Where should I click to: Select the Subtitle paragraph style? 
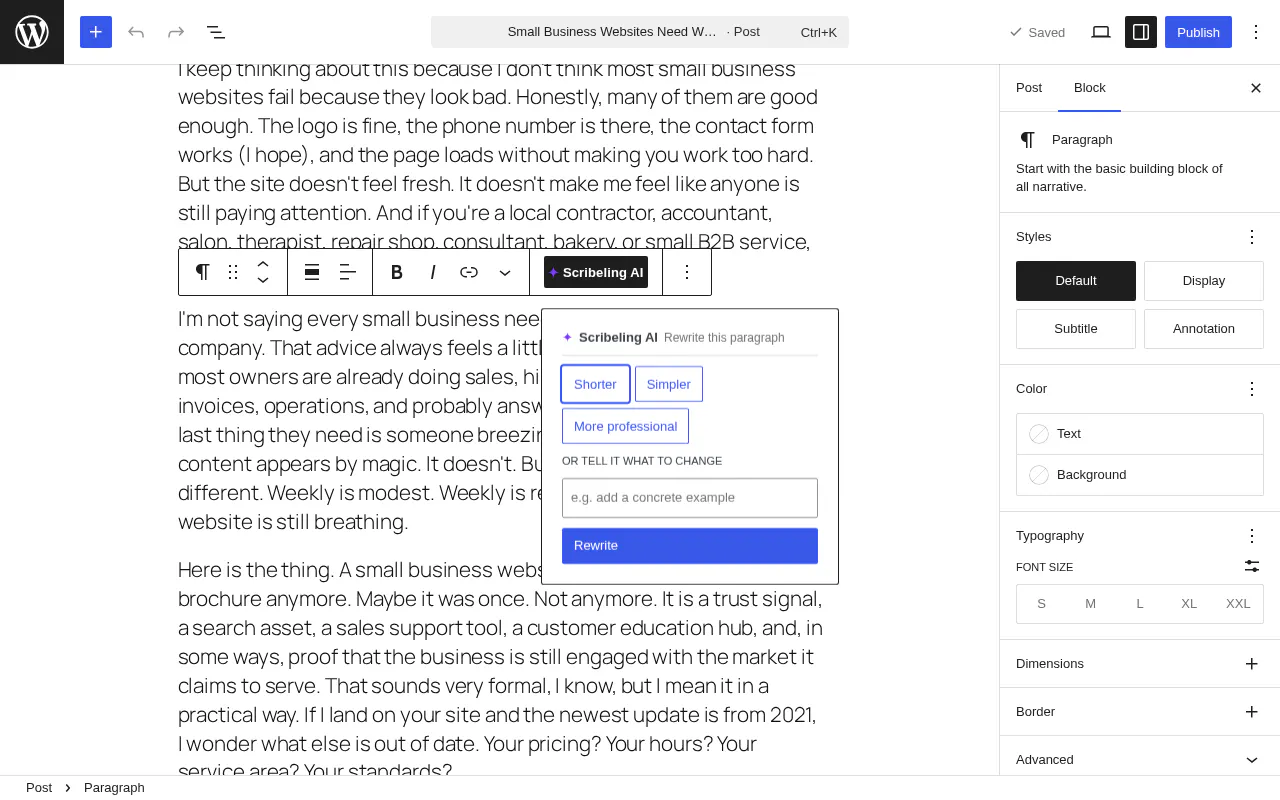(x=1076, y=329)
